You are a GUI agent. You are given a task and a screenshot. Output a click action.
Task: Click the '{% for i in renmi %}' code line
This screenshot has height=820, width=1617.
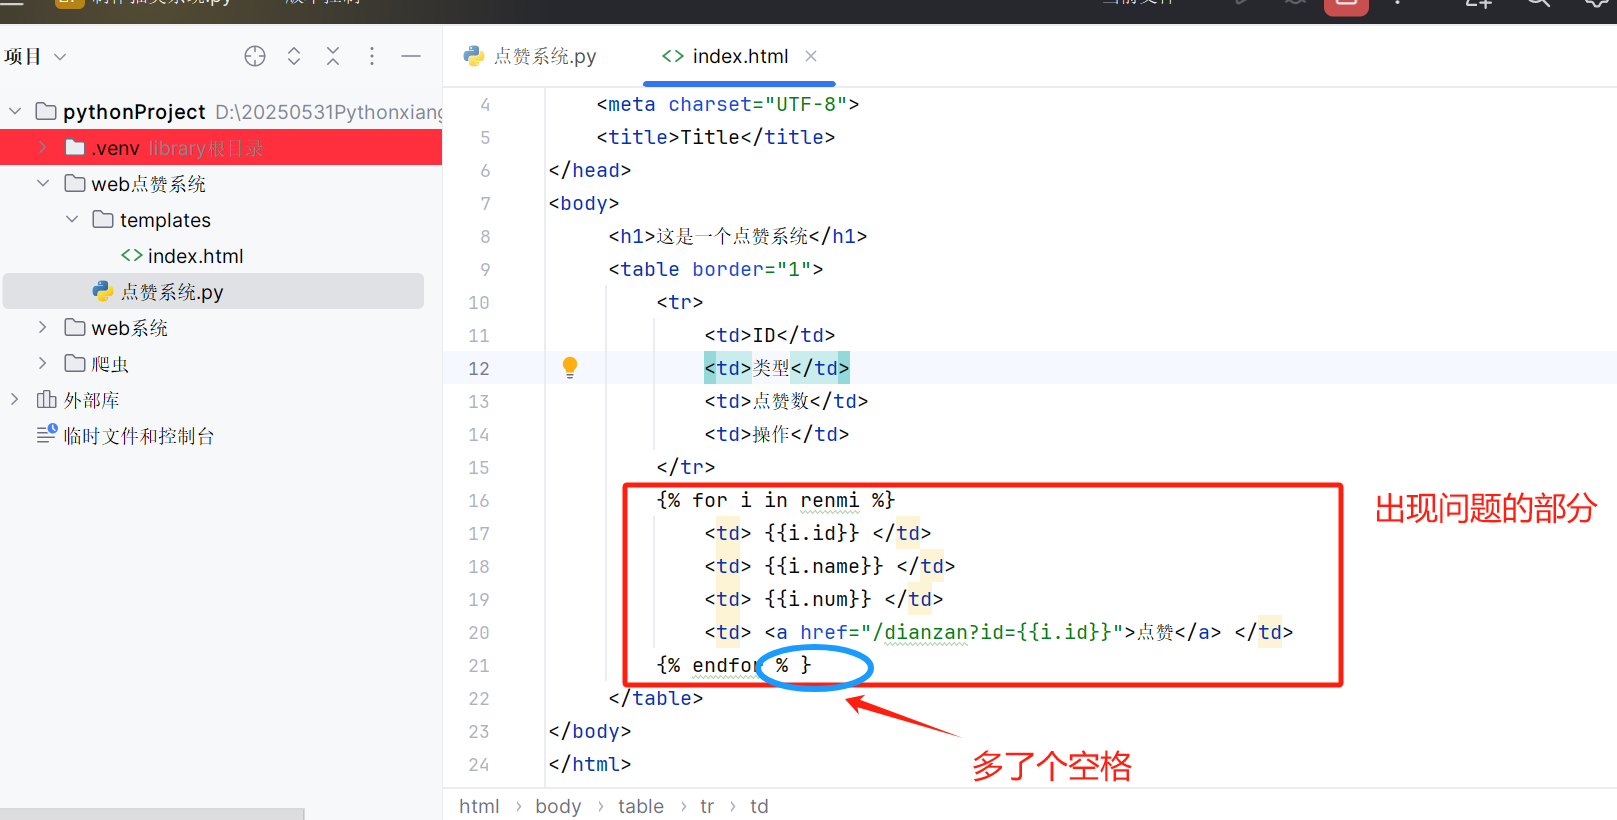tap(776, 500)
